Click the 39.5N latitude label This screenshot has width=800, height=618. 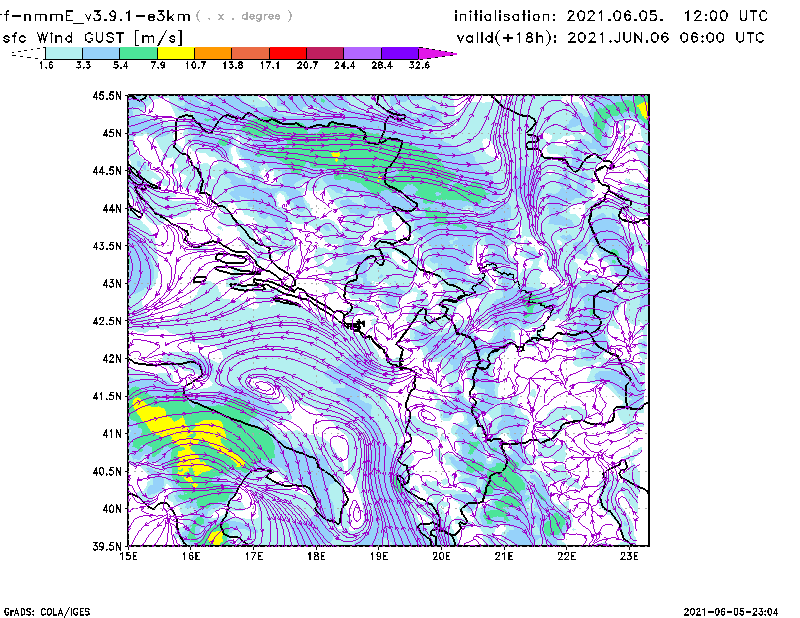(x=108, y=547)
